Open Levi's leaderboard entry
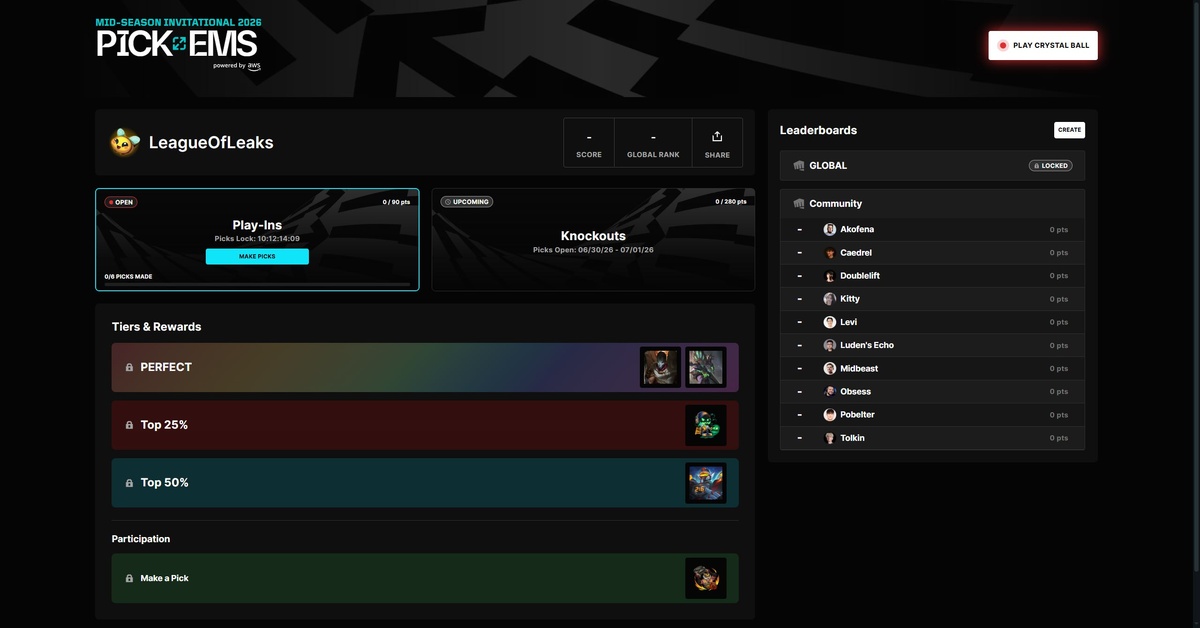This screenshot has width=1200, height=628. 932,322
